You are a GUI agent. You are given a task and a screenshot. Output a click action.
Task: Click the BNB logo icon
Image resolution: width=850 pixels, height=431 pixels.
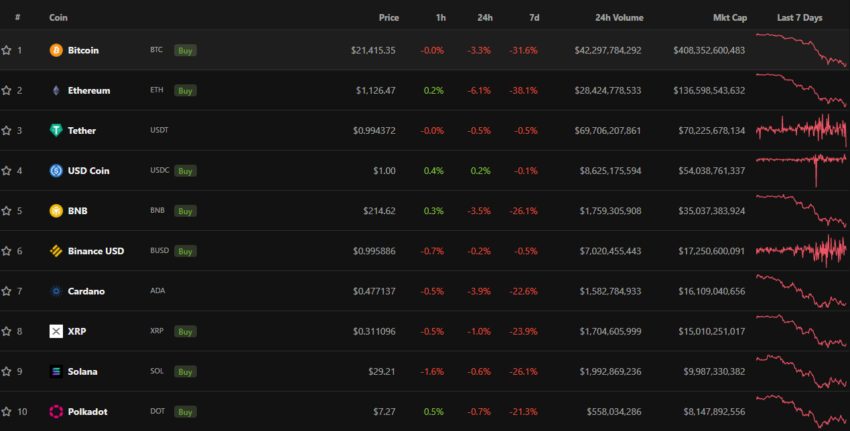pos(56,211)
